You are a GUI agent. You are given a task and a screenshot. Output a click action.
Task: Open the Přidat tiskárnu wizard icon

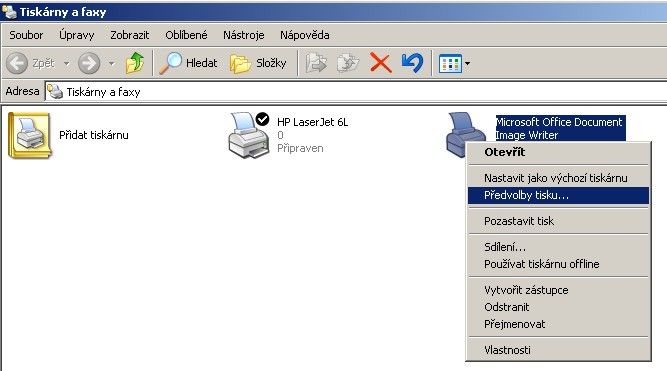pyautogui.click(x=30, y=135)
